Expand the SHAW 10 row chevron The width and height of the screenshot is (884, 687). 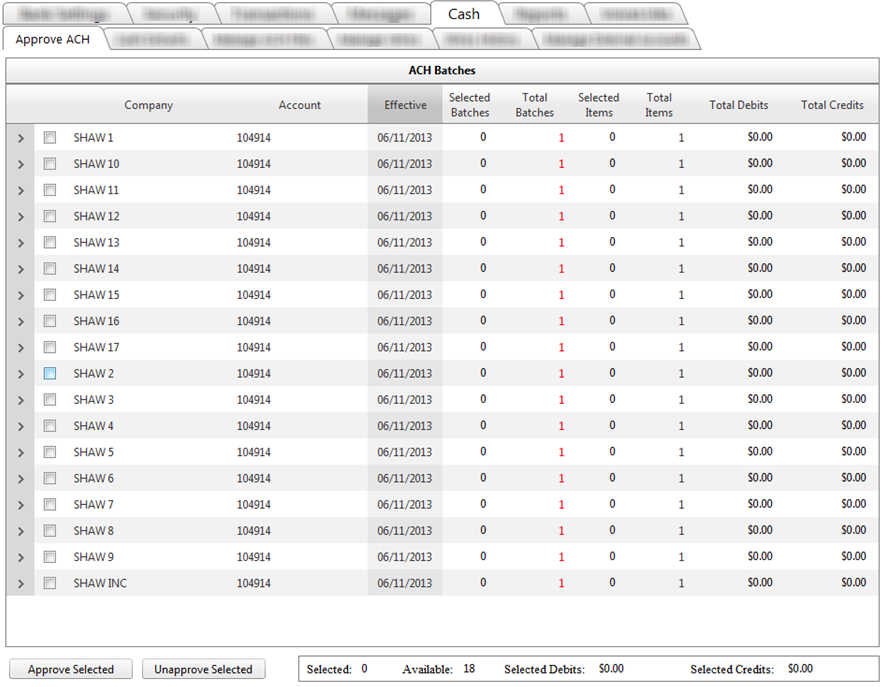(x=20, y=164)
